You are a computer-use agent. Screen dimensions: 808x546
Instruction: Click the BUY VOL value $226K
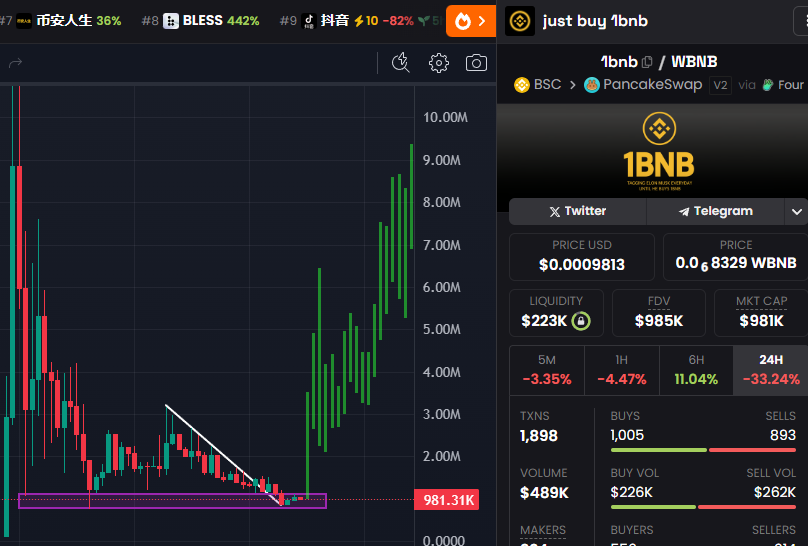(631, 492)
